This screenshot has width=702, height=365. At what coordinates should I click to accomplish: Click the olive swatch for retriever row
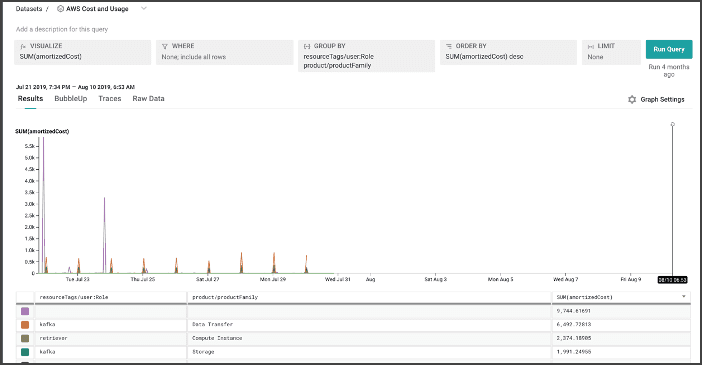click(25, 338)
